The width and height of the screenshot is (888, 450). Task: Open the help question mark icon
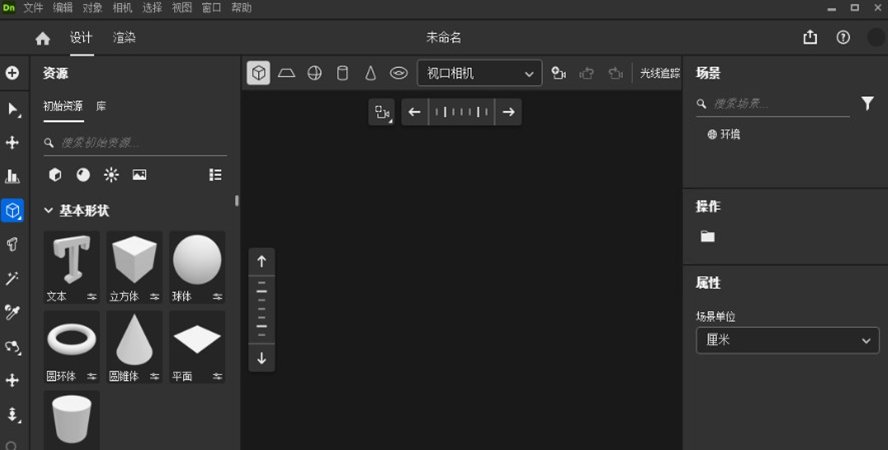click(x=843, y=37)
